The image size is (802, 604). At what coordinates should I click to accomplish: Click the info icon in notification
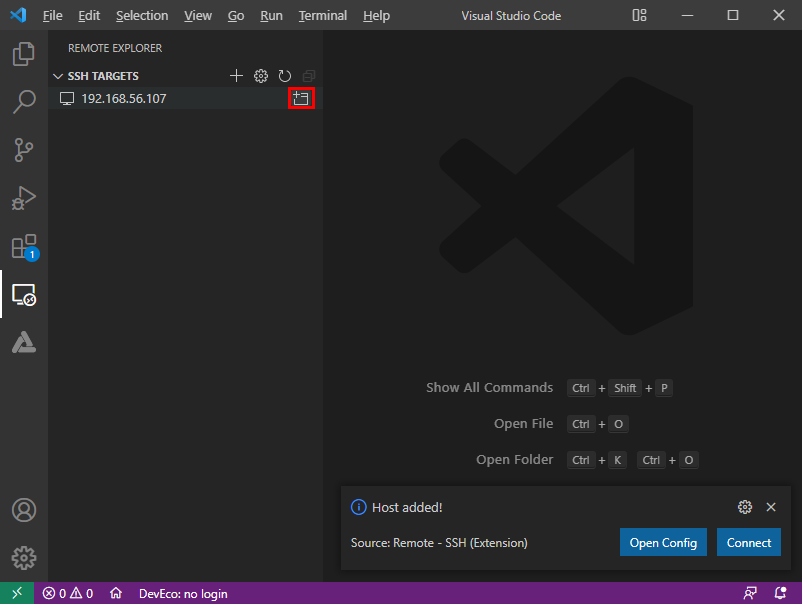pos(359,507)
